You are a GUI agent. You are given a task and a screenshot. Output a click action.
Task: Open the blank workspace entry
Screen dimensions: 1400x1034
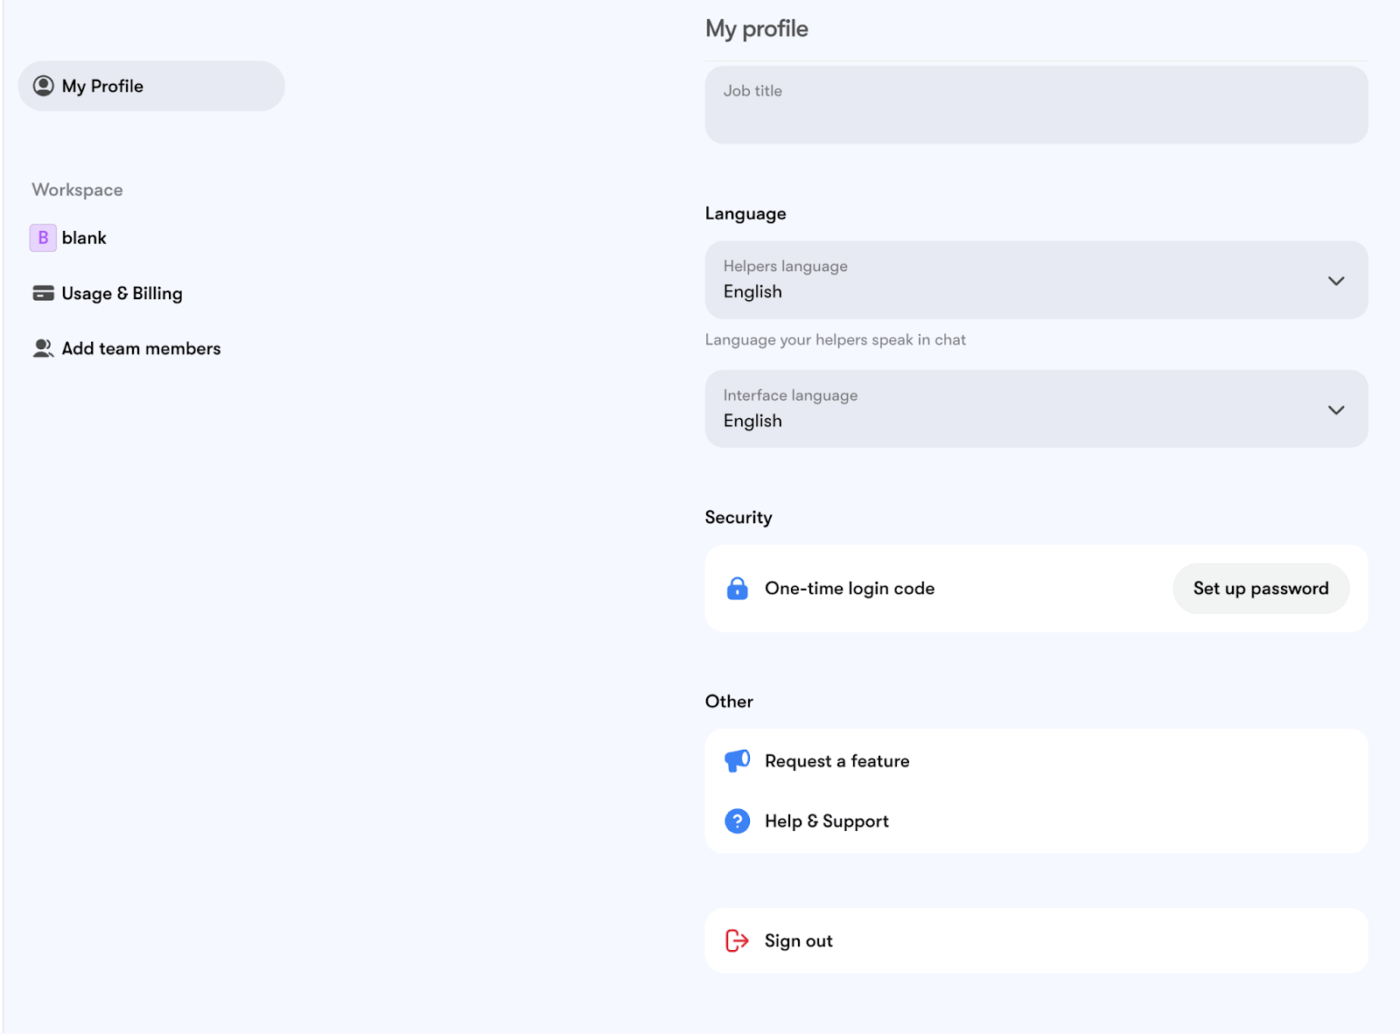click(x=84, y=238)
